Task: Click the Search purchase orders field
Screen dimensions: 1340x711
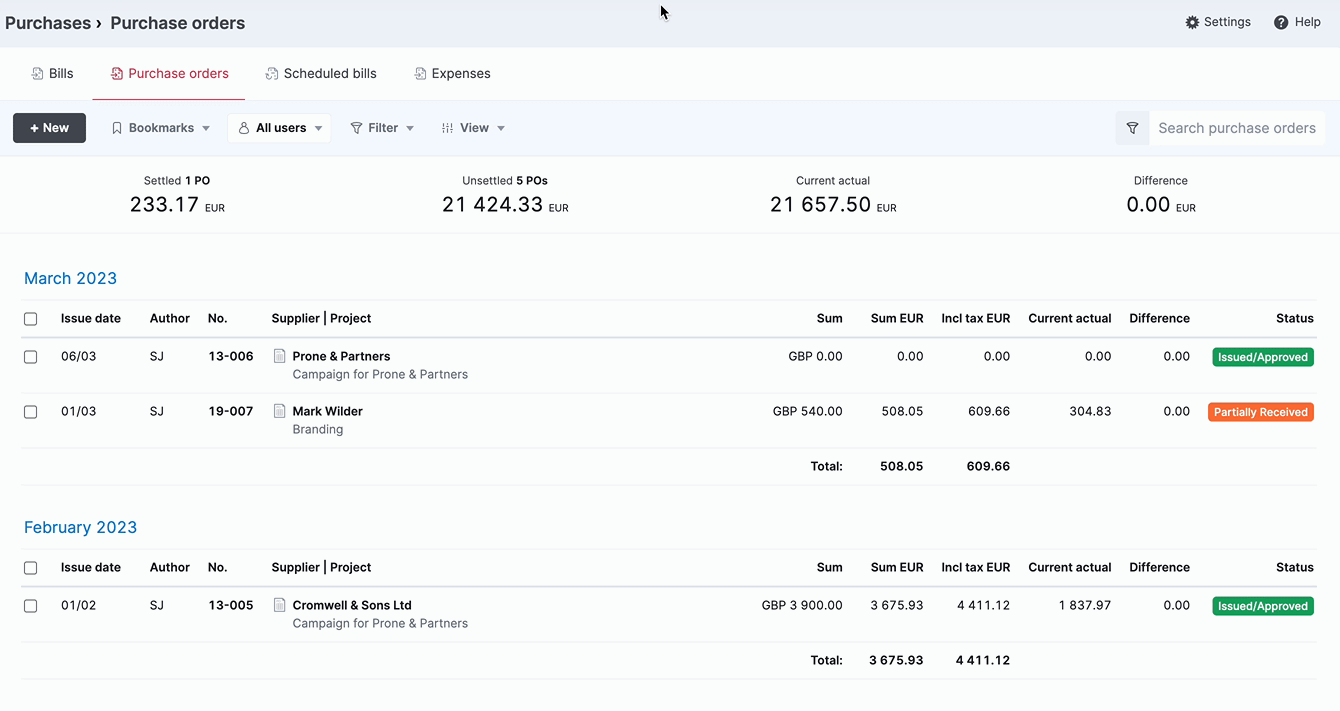Action: (x=1237, y=128)
